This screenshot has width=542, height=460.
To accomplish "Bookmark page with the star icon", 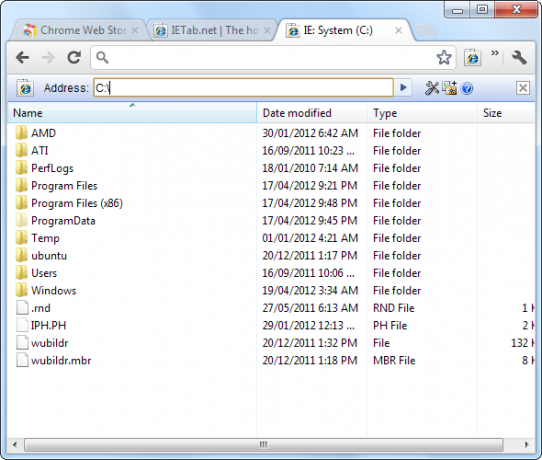I will (444, 57).
